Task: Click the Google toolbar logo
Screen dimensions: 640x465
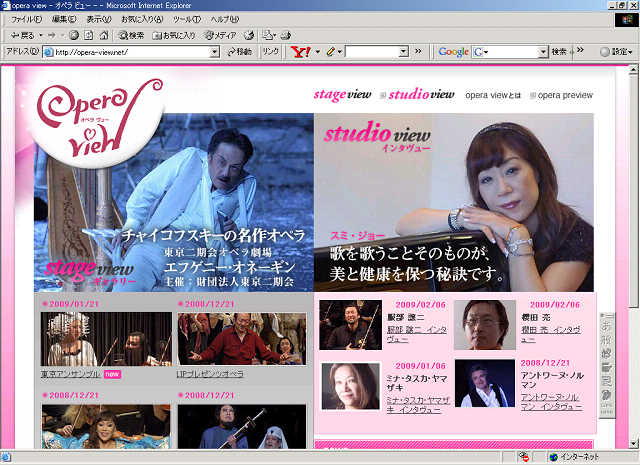Action: coord(453,52)
